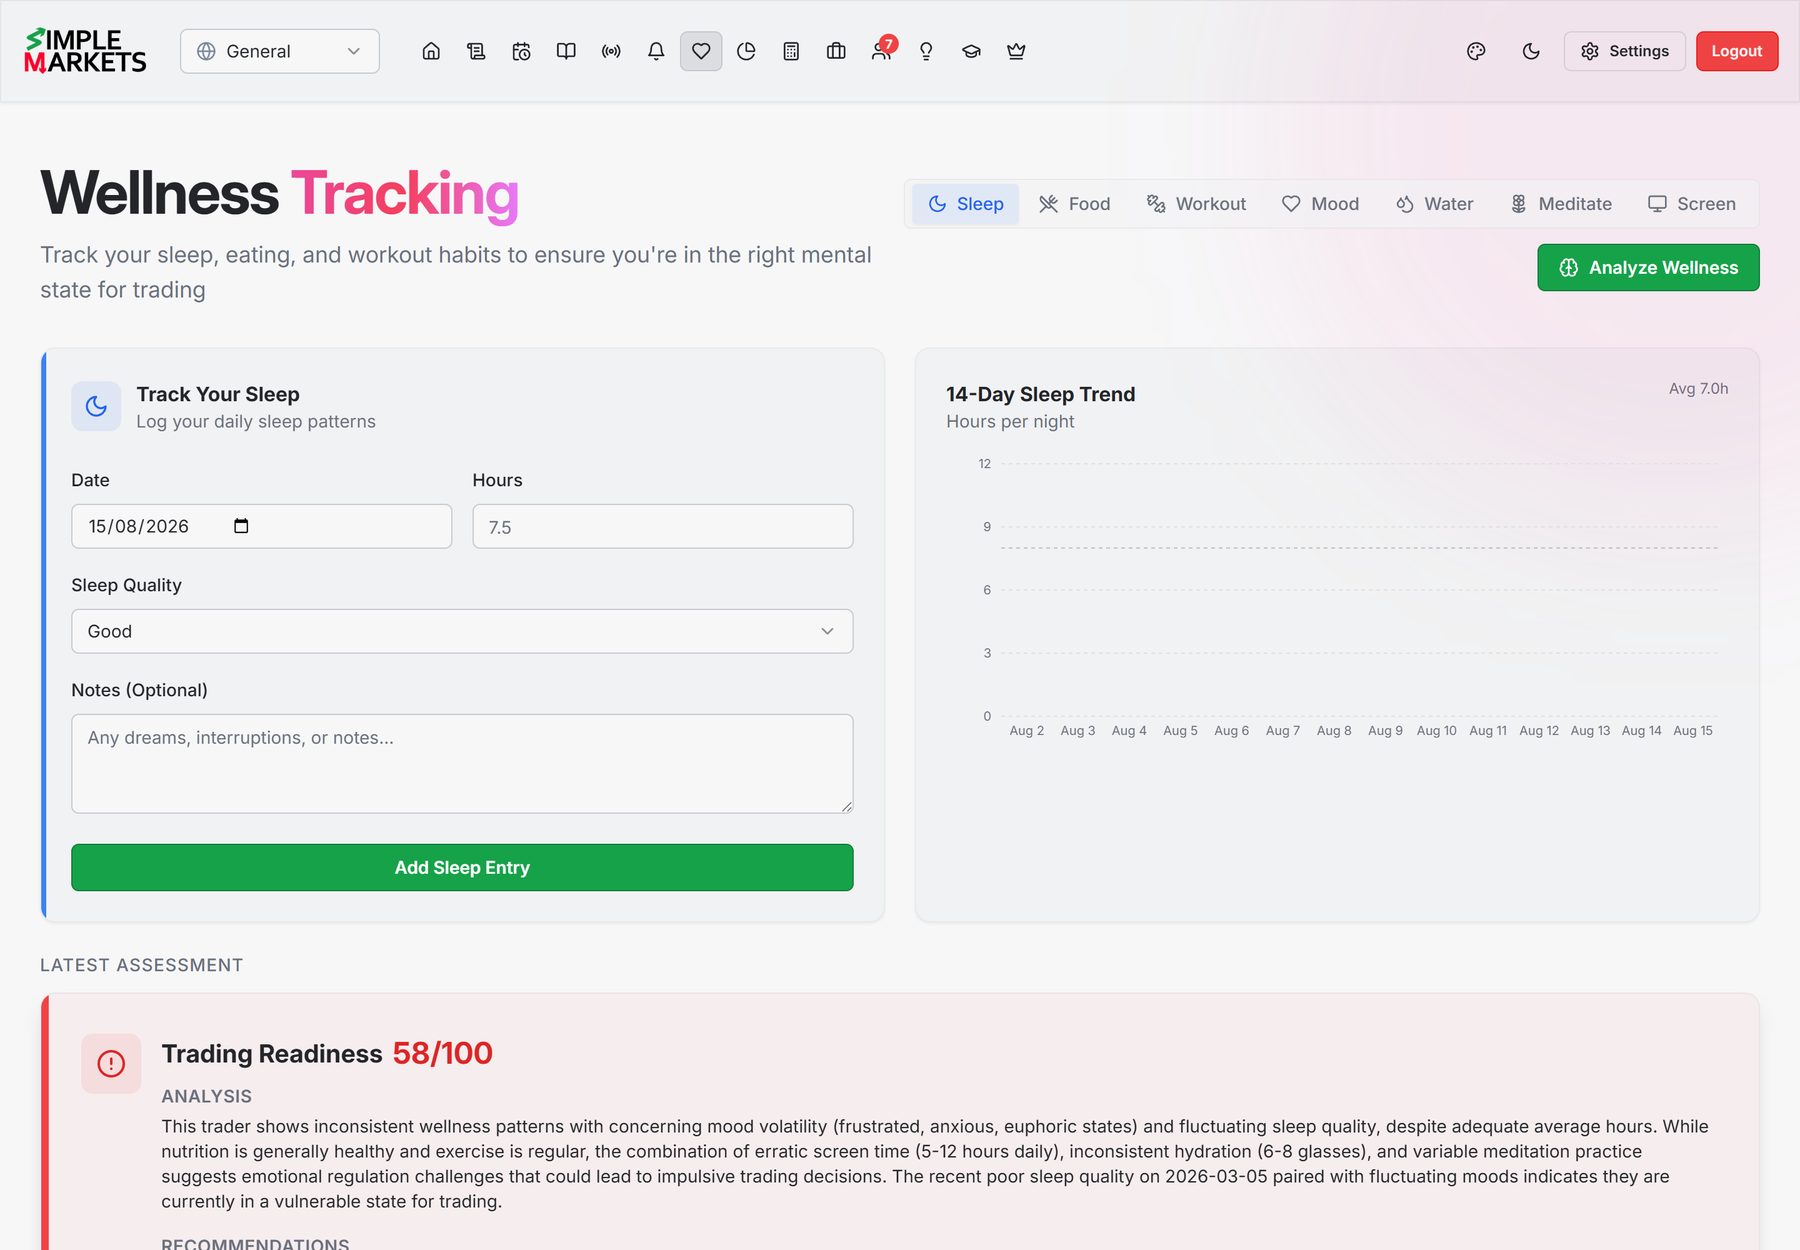This screenshot has height=1250, width=1800.
Task: Click the Date input field
Action: pyautogui.click(x=261, y=526)
